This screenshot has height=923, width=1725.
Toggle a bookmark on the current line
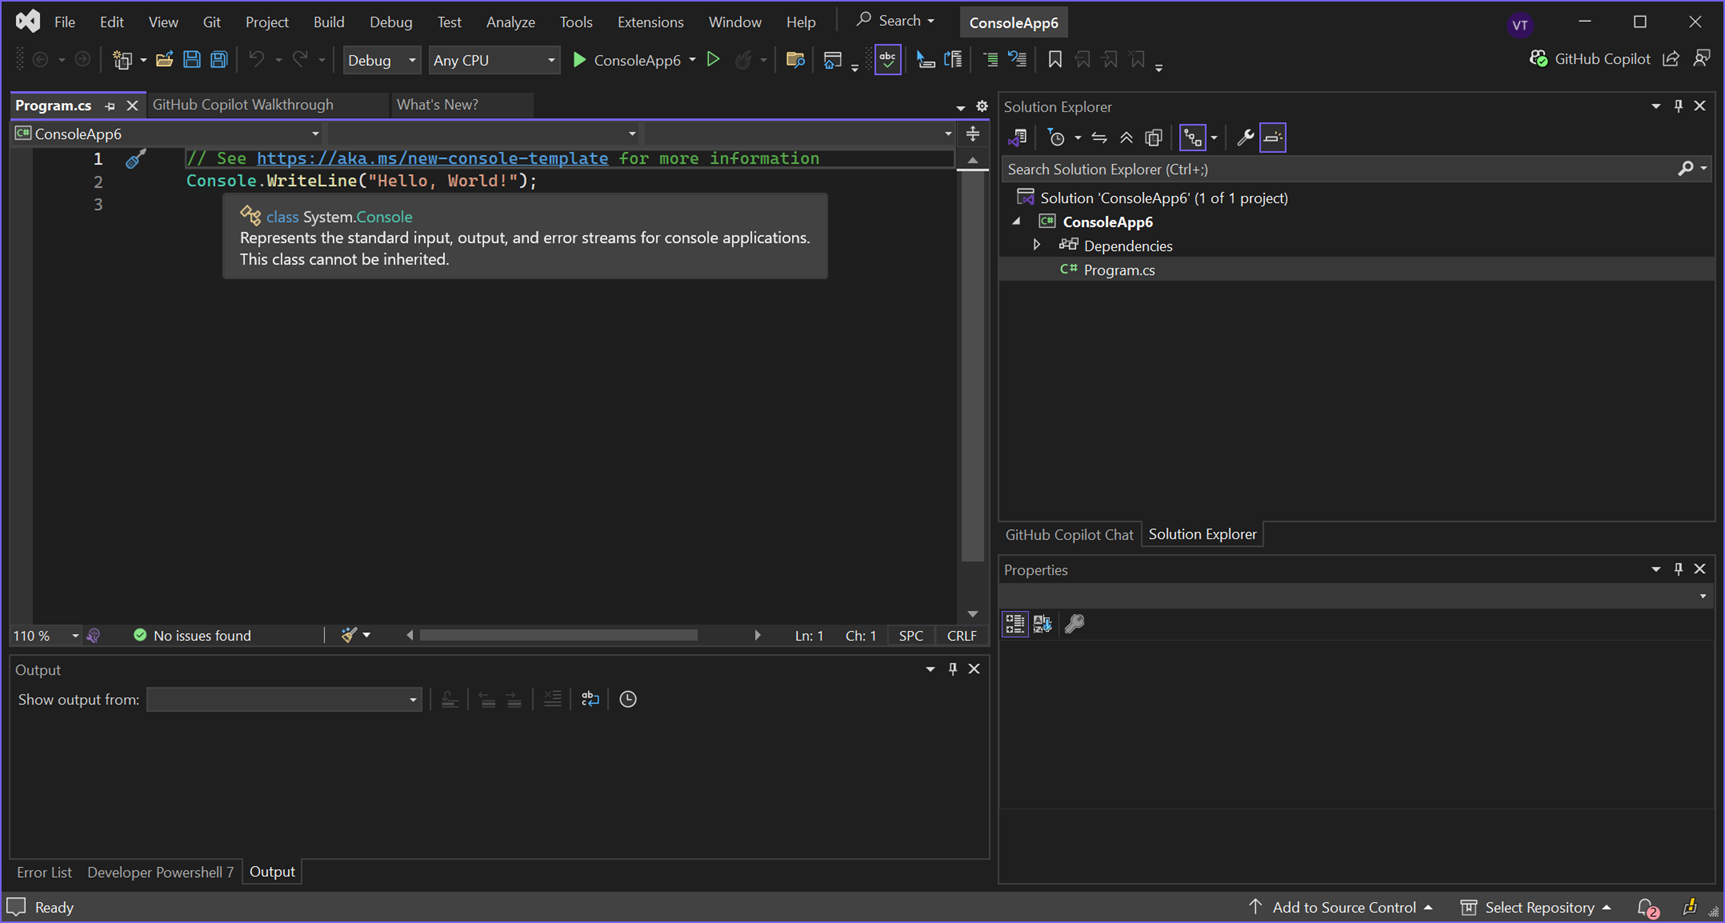tap(1055, 59)
